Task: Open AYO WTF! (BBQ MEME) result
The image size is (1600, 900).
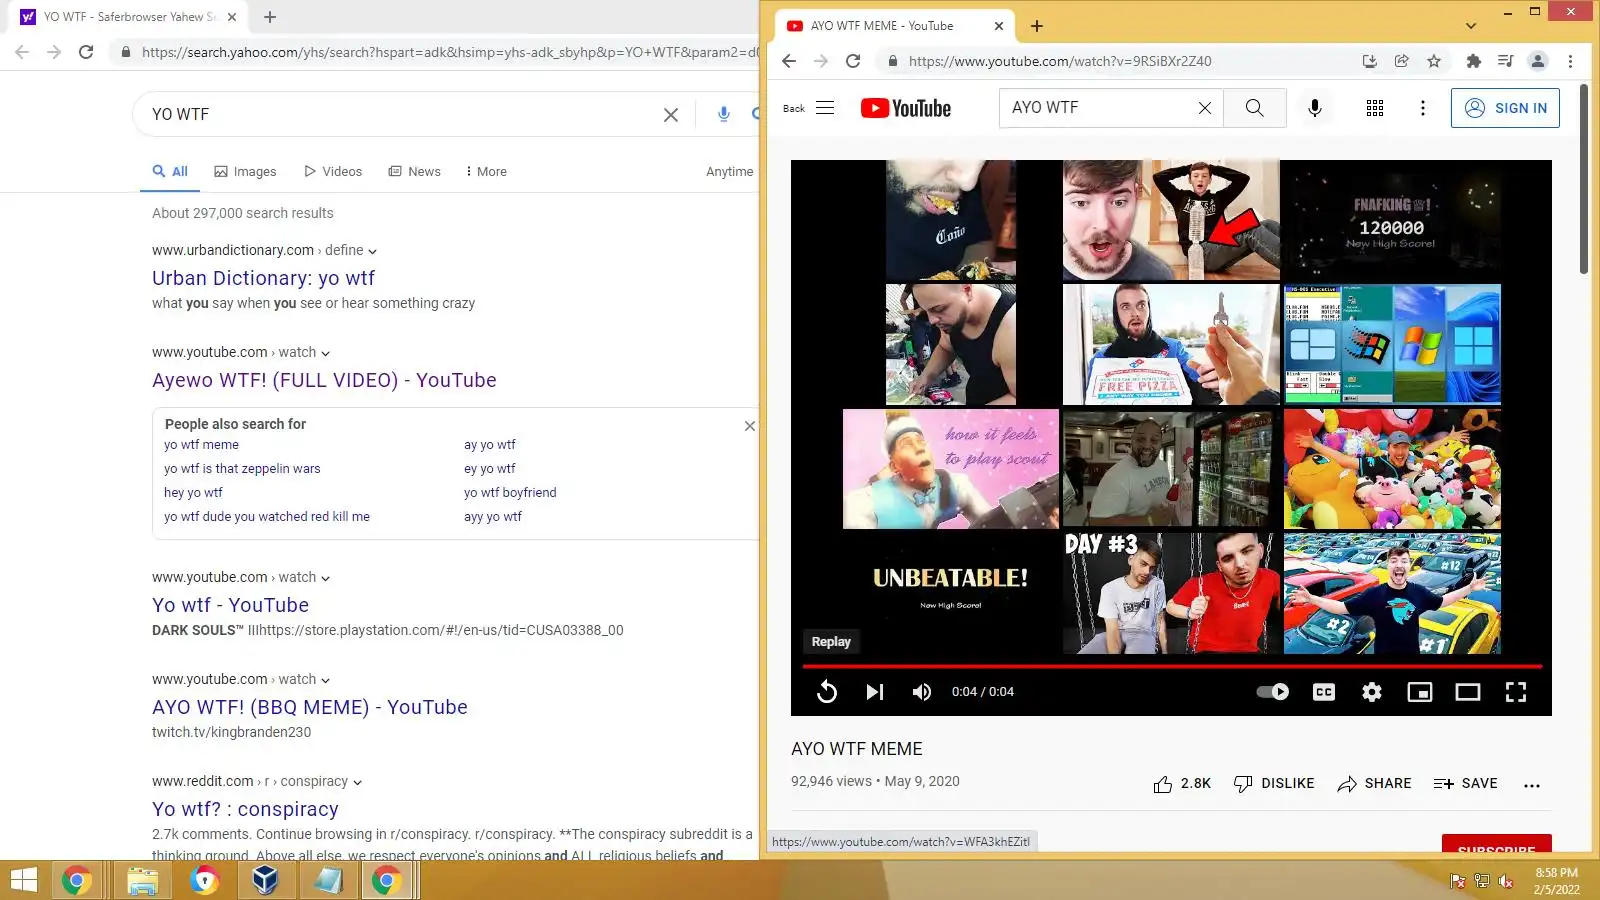Action: tap(310, 707)
